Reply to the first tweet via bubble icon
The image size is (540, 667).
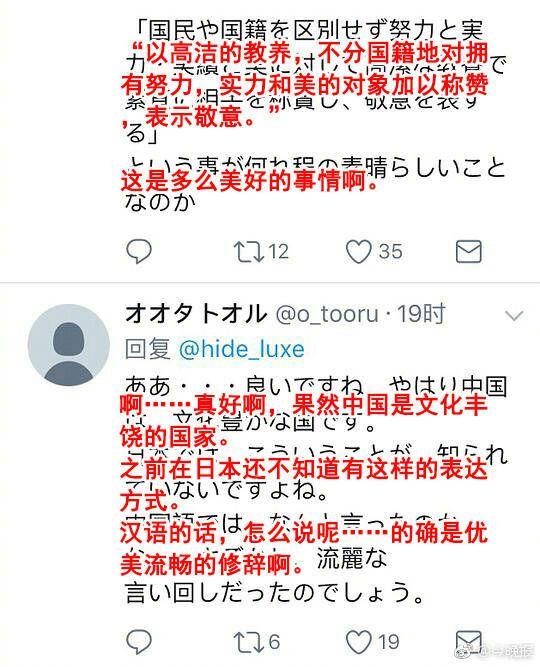(139, 251)
